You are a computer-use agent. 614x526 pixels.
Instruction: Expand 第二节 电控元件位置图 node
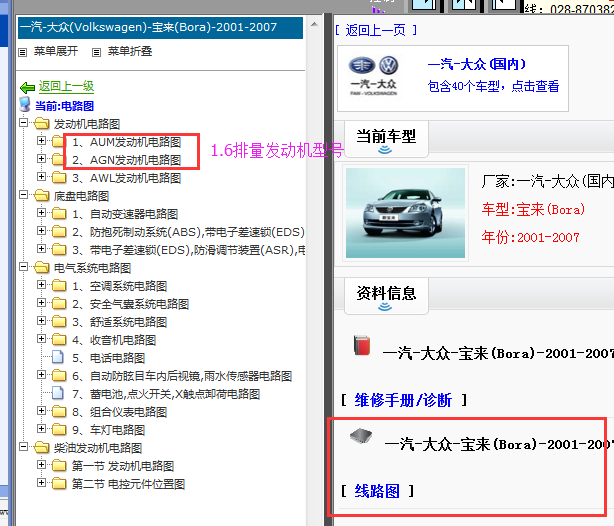(41, 482)
